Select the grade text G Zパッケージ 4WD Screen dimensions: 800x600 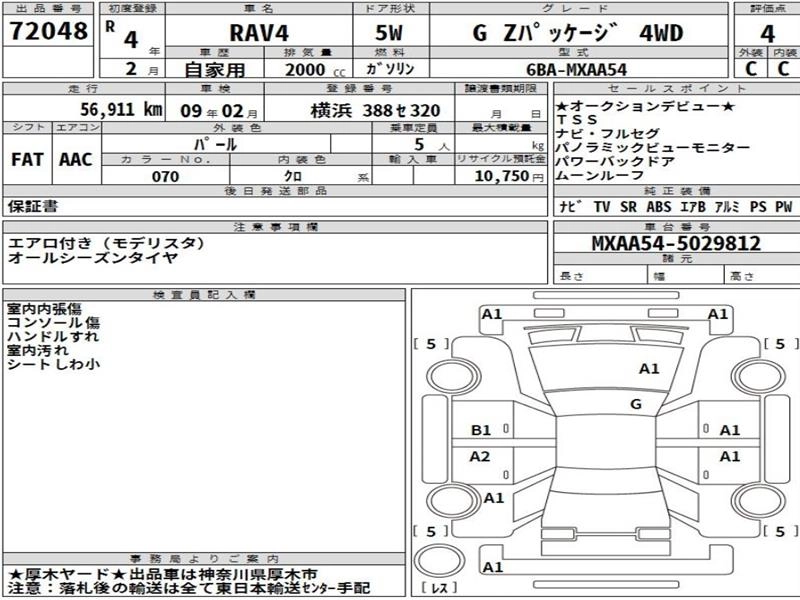578,33
